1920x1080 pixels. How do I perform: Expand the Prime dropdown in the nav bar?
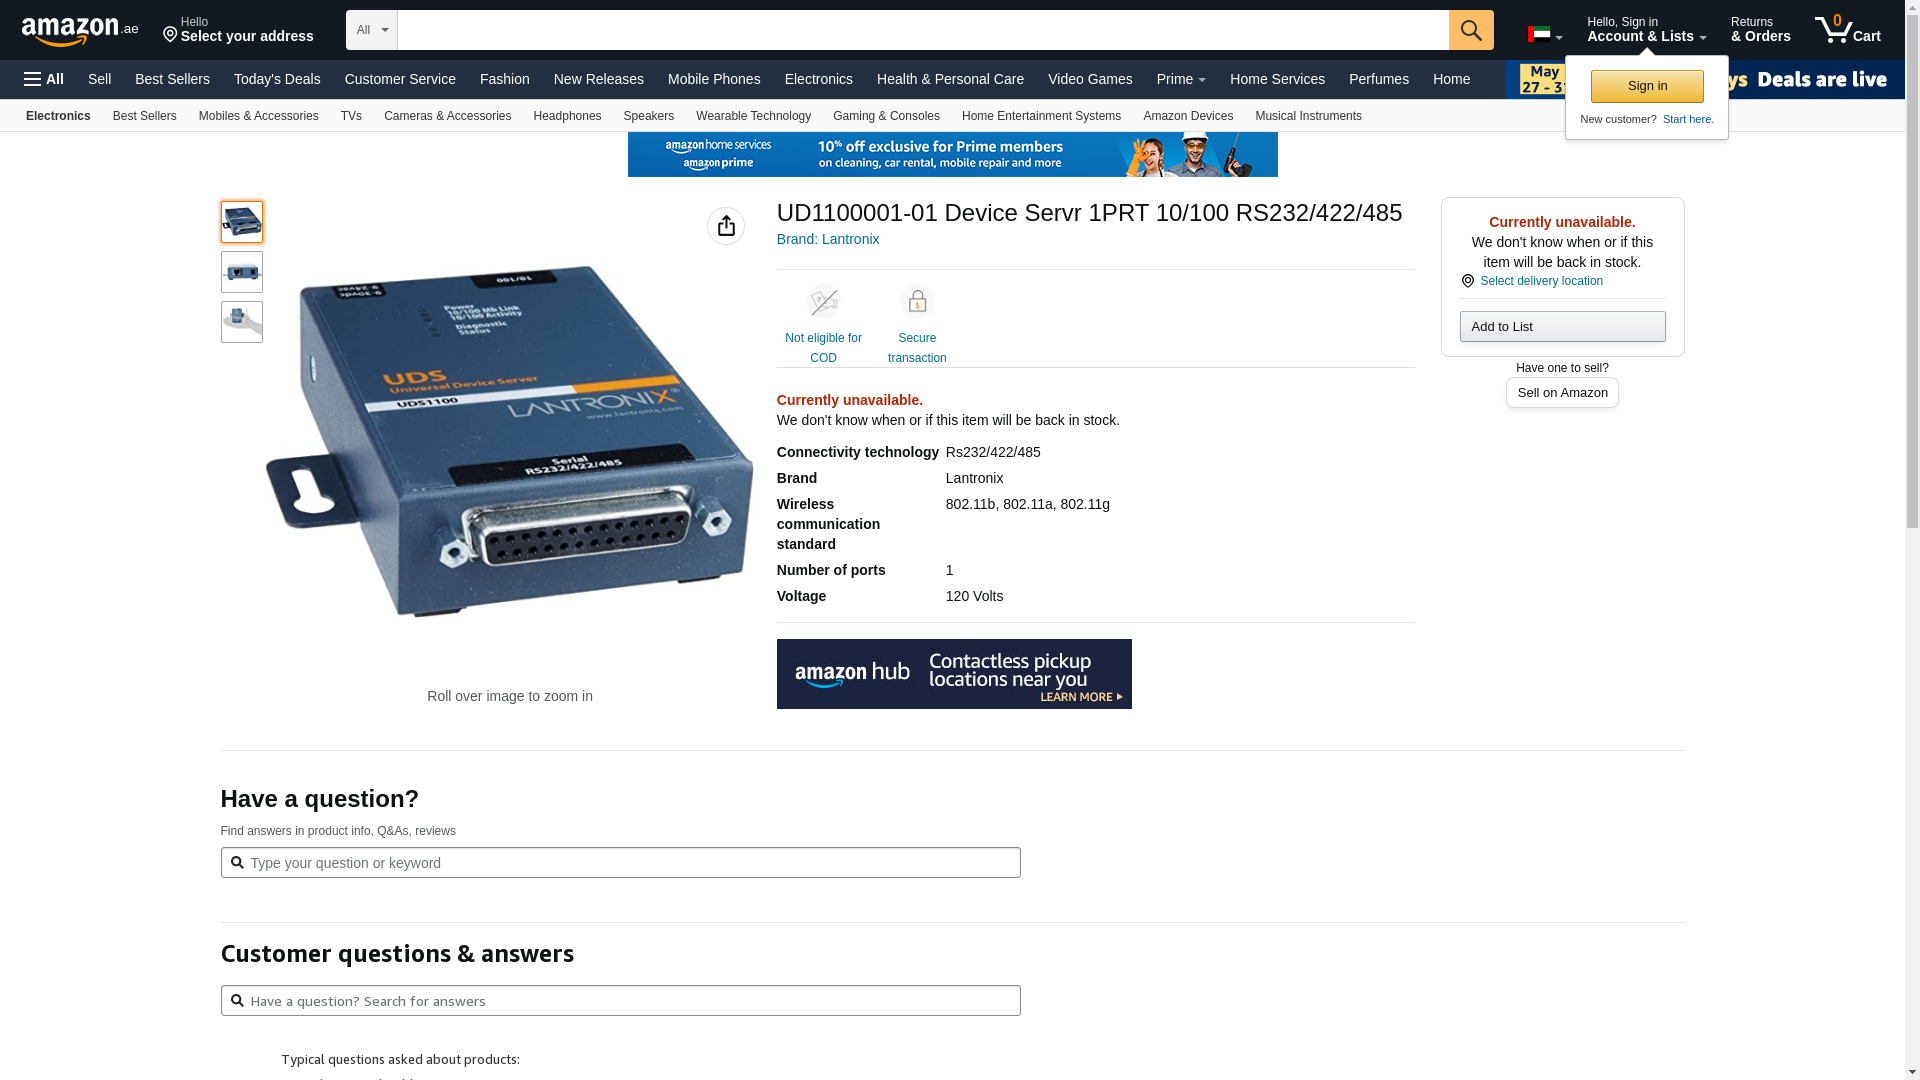1180,79
